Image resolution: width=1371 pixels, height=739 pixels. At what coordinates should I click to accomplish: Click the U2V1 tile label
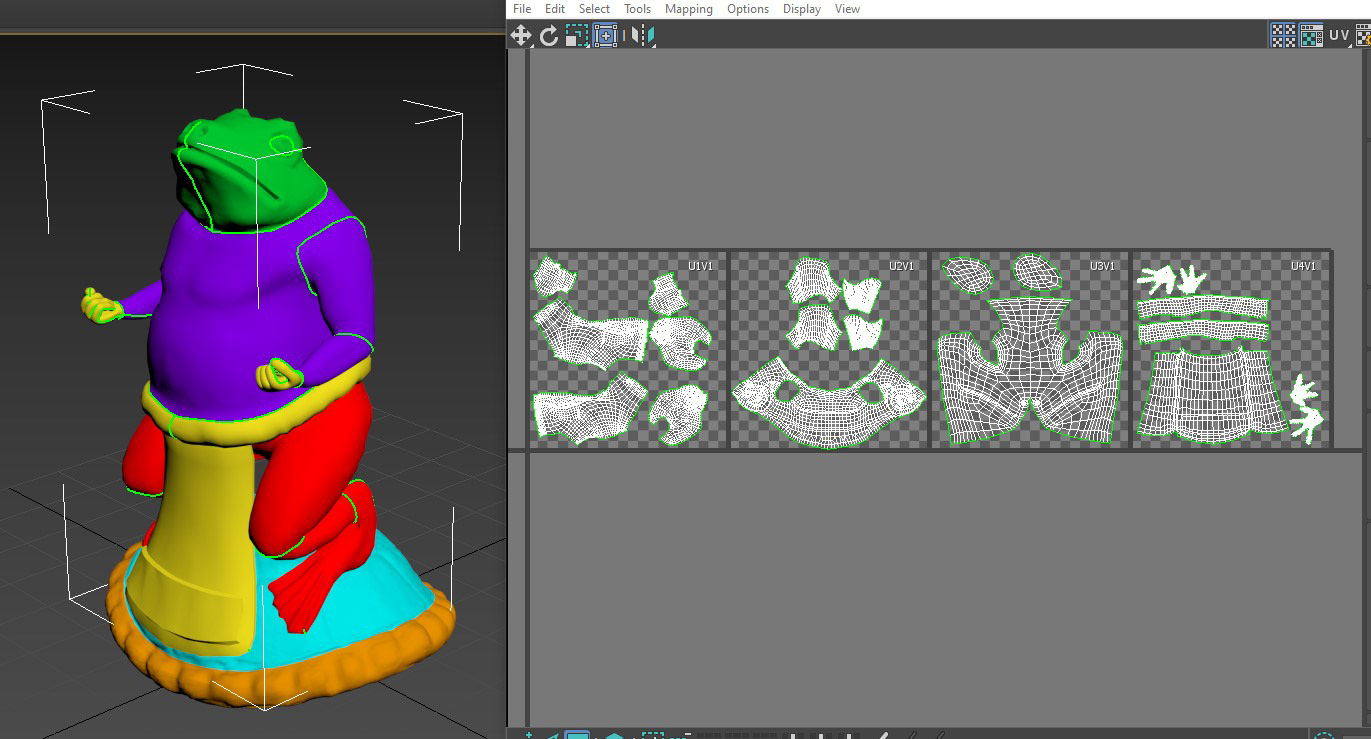point(902,266)
